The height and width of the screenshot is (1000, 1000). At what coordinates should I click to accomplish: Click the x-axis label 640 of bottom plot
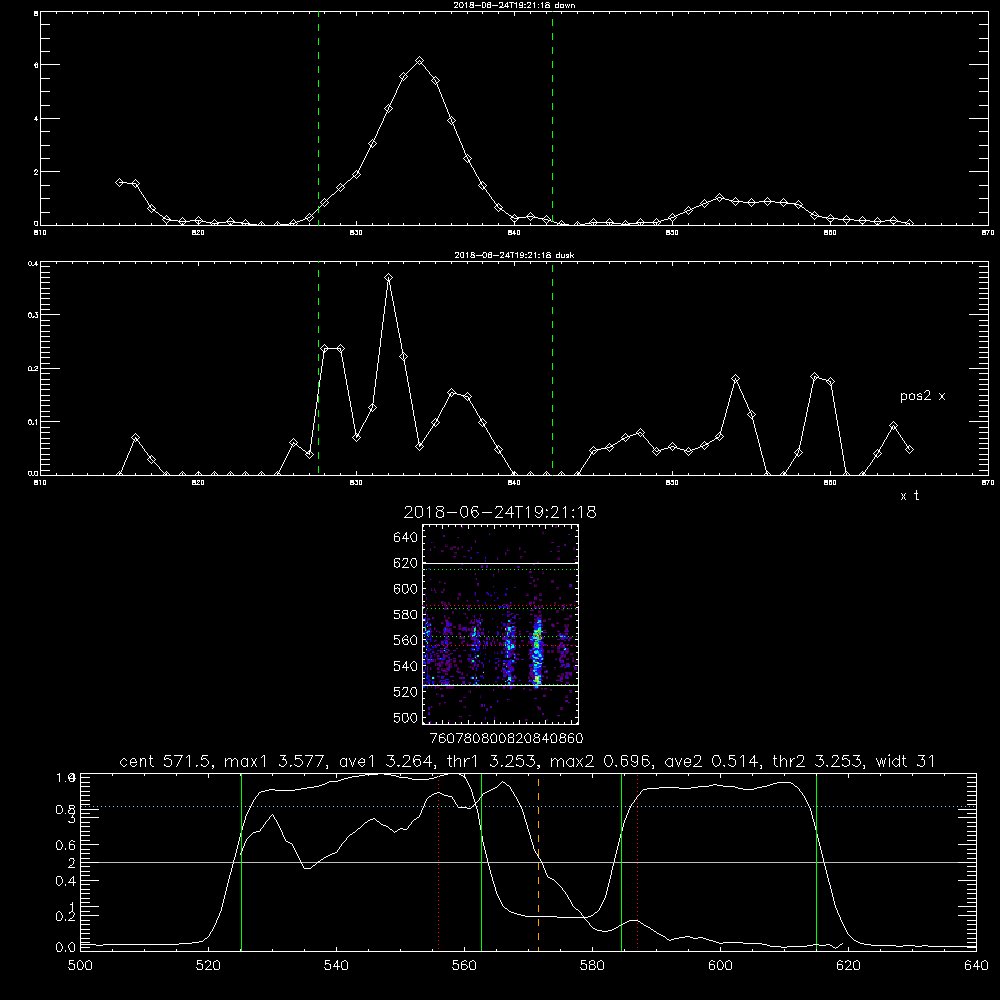point(976,966)
